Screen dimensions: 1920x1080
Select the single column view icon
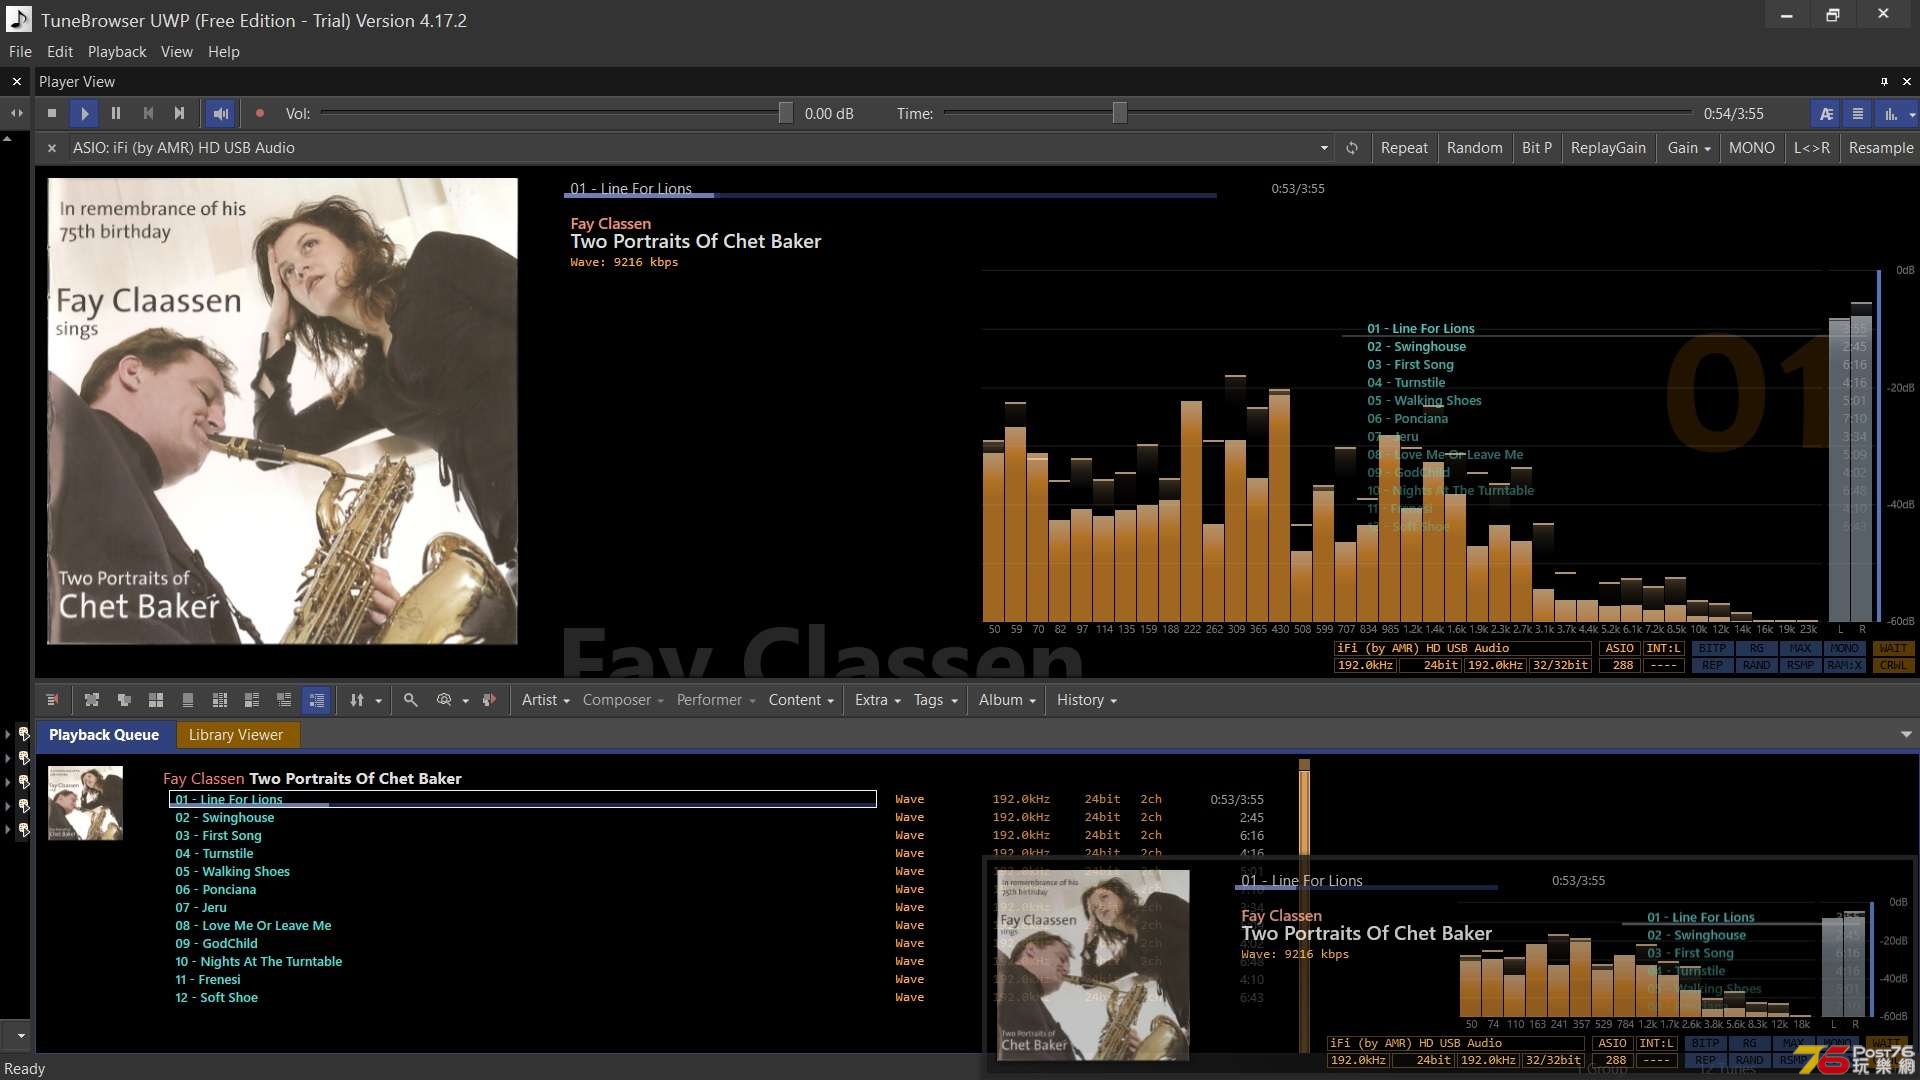[x=188, y=700]
